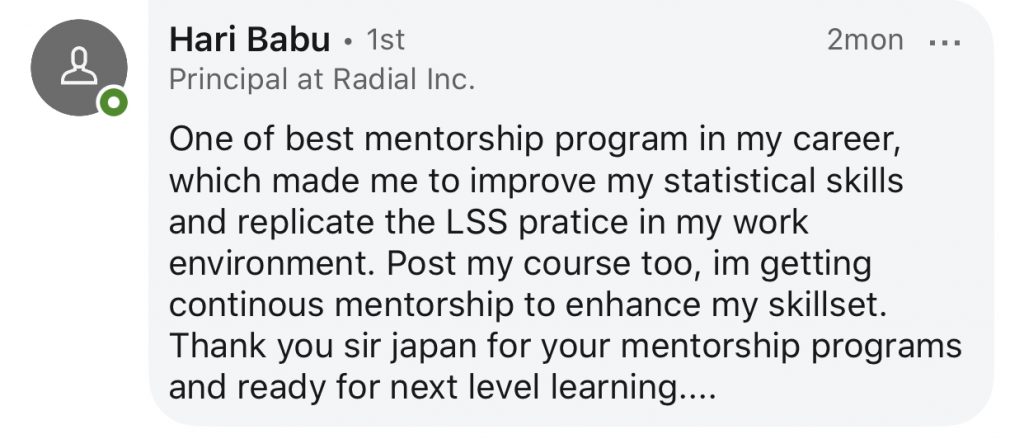Image resolution: width=1024 pixels, height=439 pixels.
Task: Click the comment's first line about mentorship program
Action: click(536, 141)
